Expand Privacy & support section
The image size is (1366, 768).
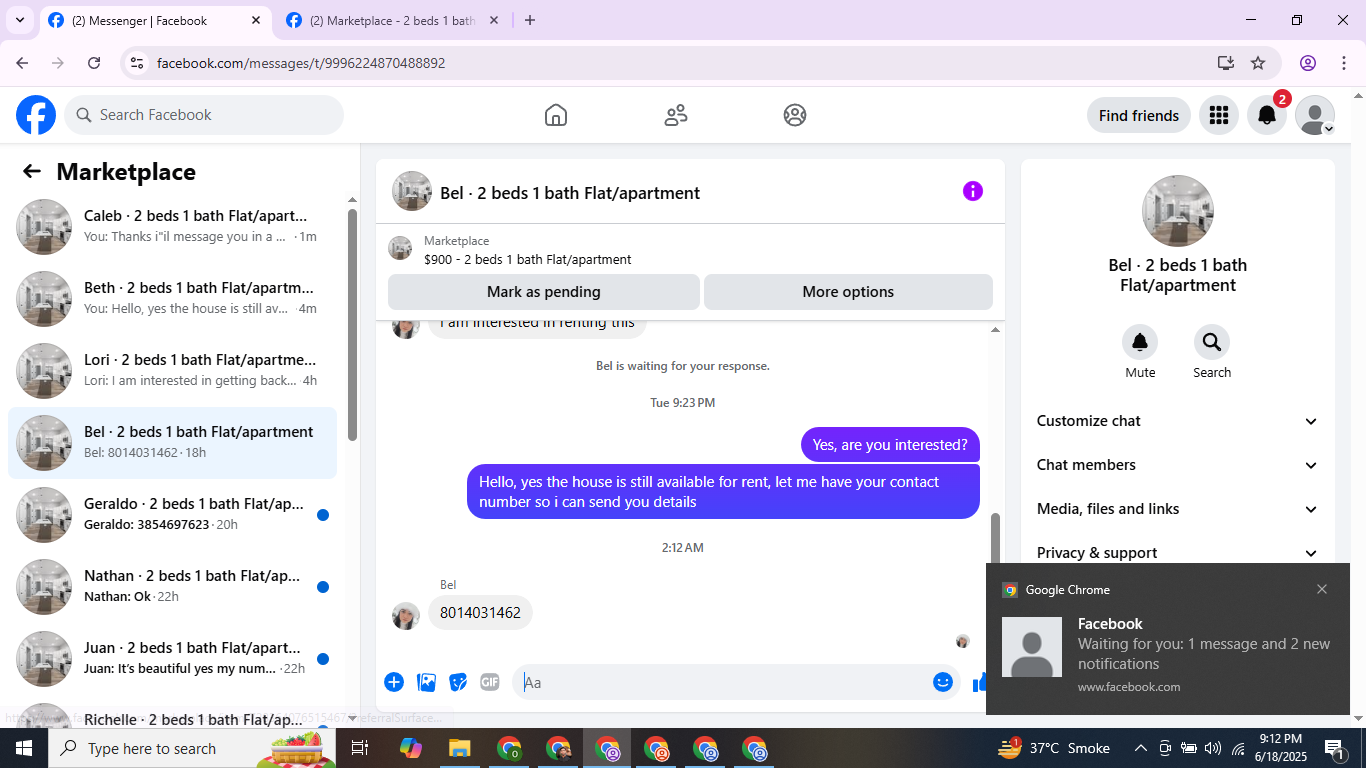click(1178, 553)
